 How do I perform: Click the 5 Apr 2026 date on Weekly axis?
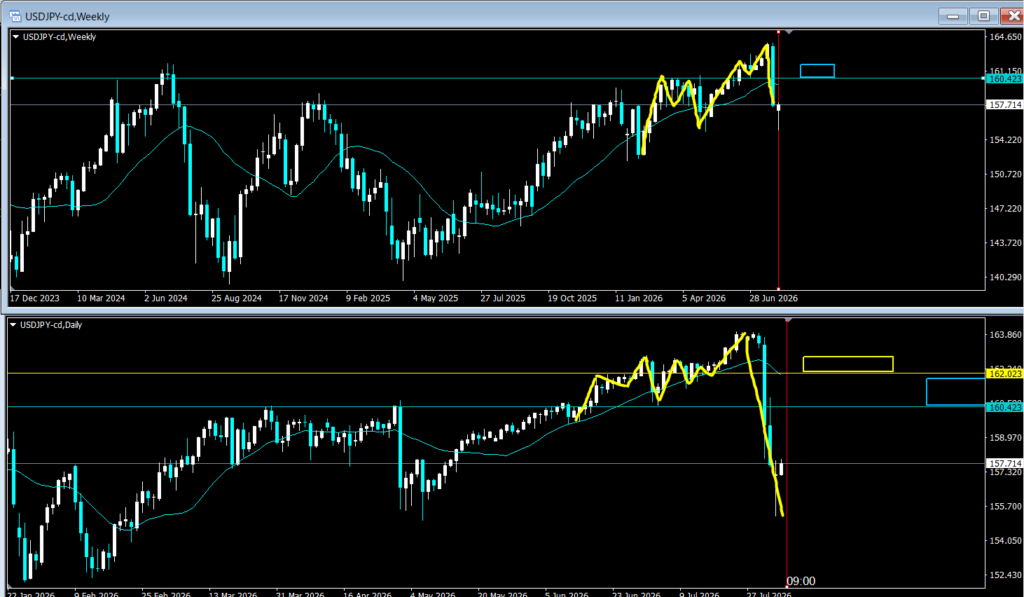pos(704,298)
